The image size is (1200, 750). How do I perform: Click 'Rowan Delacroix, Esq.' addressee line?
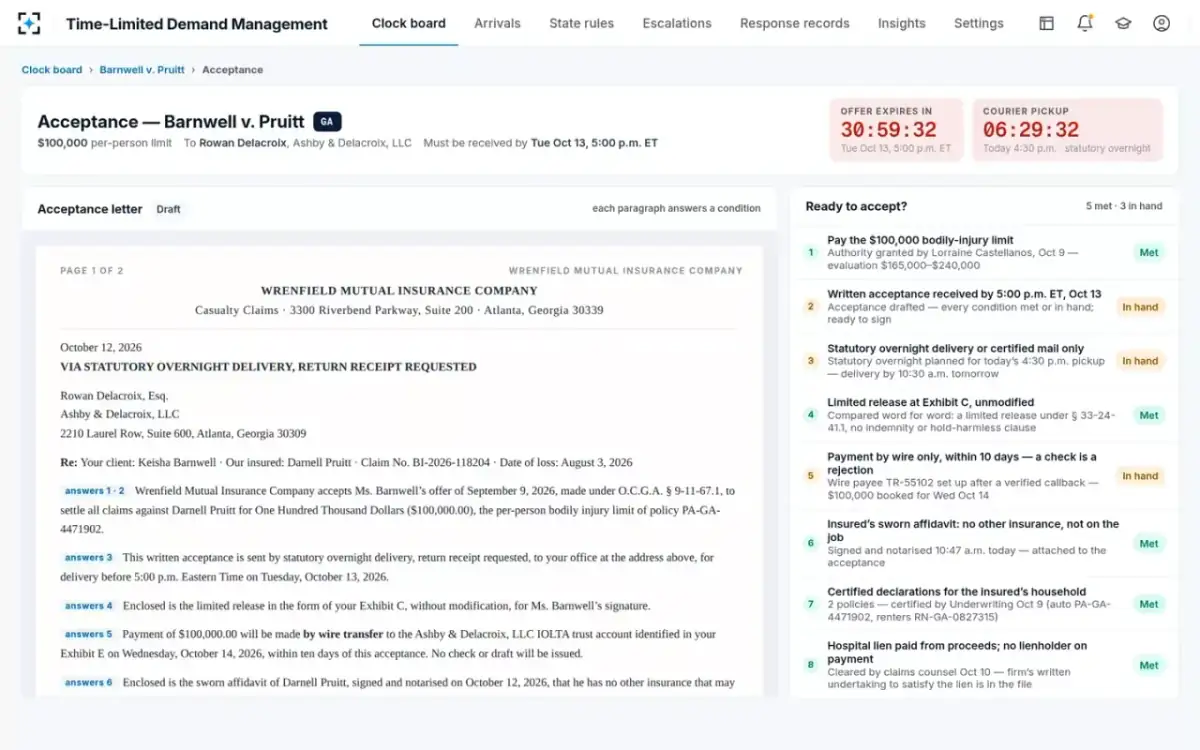[x=114, y=396]
